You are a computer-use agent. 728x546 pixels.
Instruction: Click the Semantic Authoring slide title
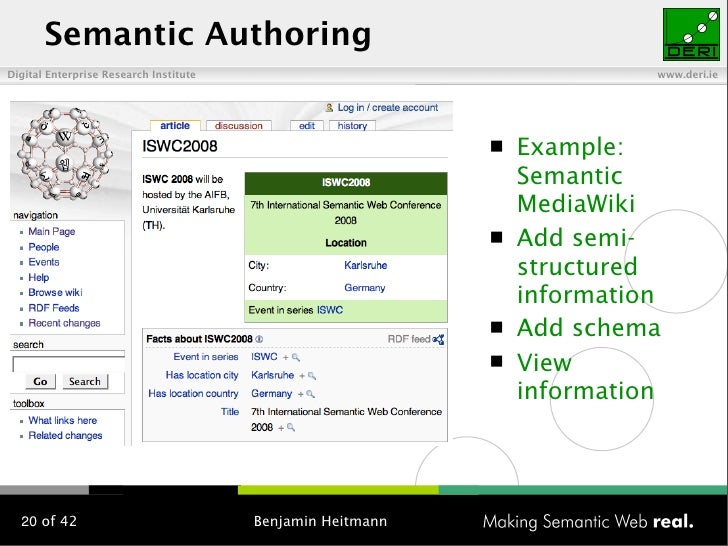coord(208,34)
